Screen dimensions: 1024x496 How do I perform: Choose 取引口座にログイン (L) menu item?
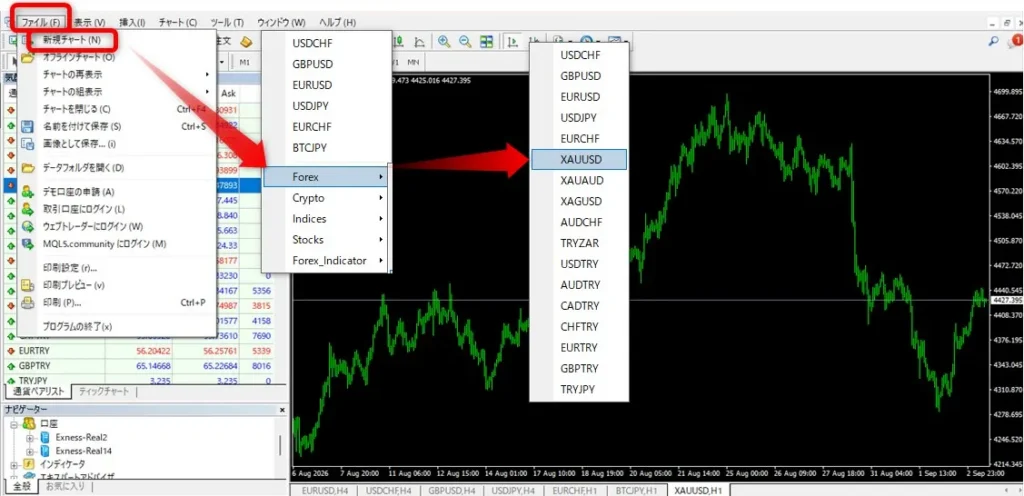coord(116,209)
